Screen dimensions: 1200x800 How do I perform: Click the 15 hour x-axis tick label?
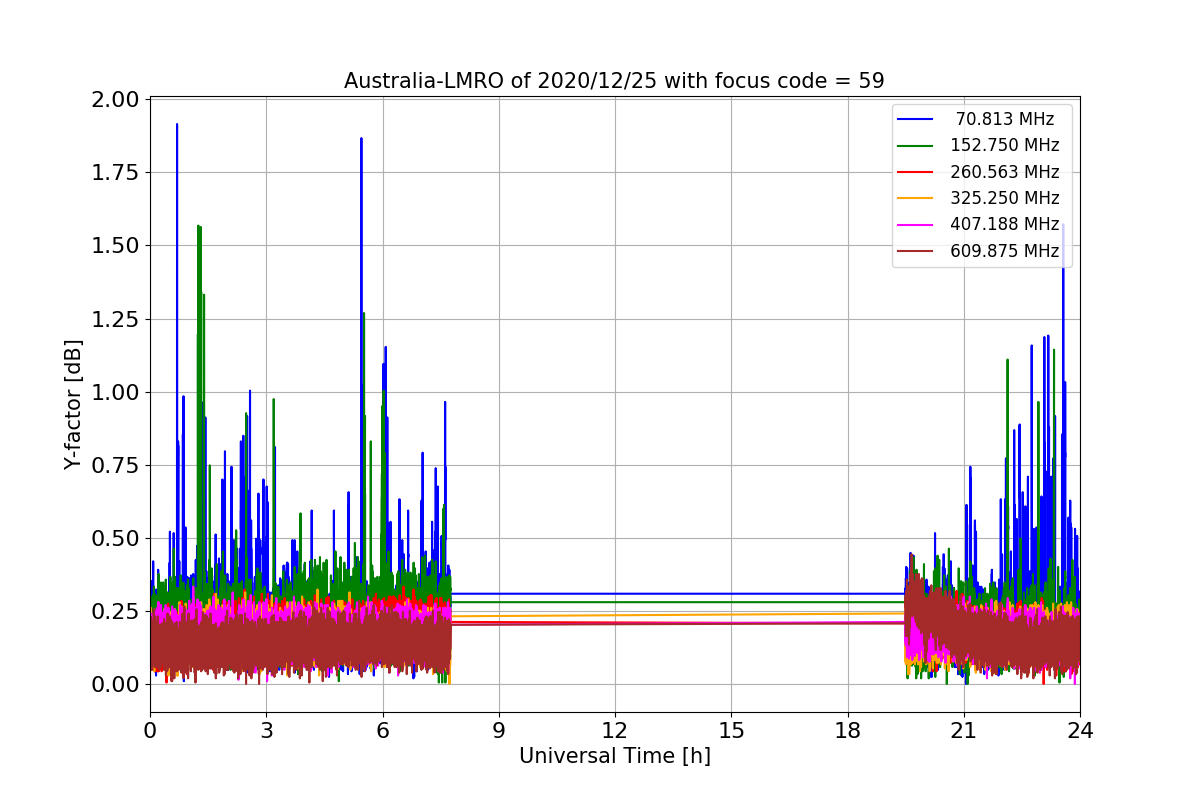pos(731,730)
